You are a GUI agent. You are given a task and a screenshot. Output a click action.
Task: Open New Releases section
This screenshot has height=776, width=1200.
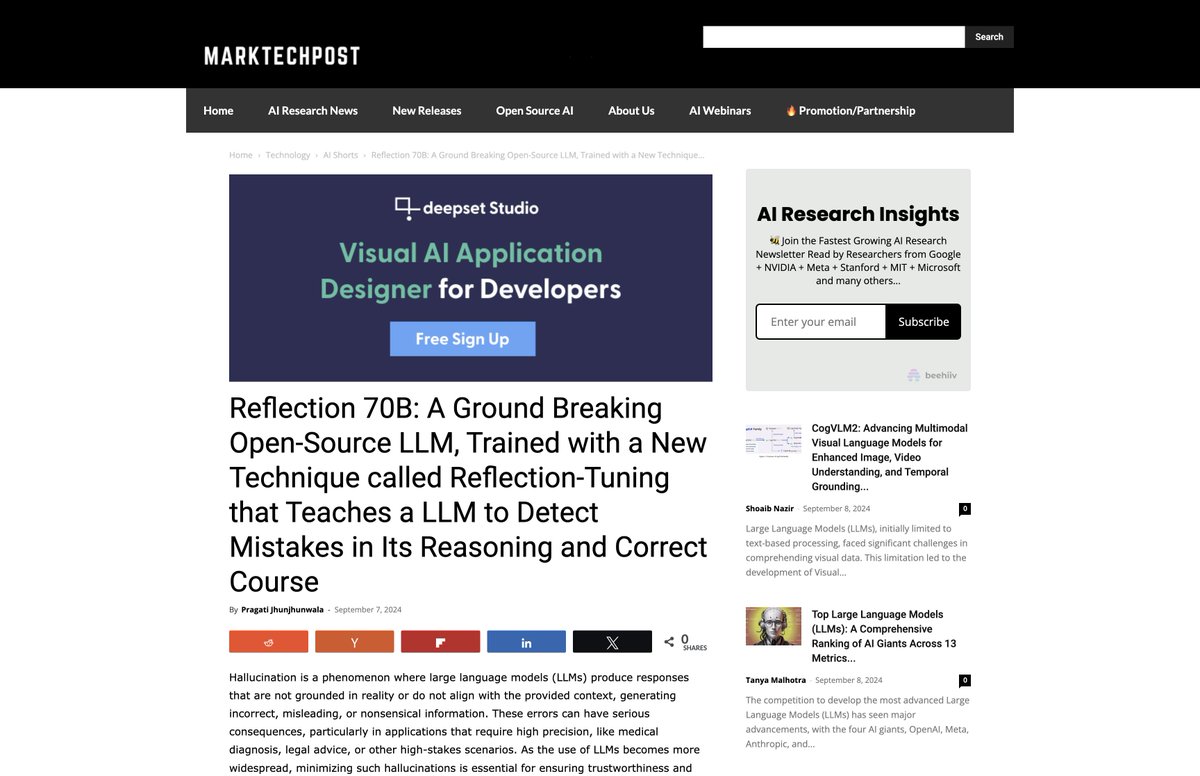(427, 111)
